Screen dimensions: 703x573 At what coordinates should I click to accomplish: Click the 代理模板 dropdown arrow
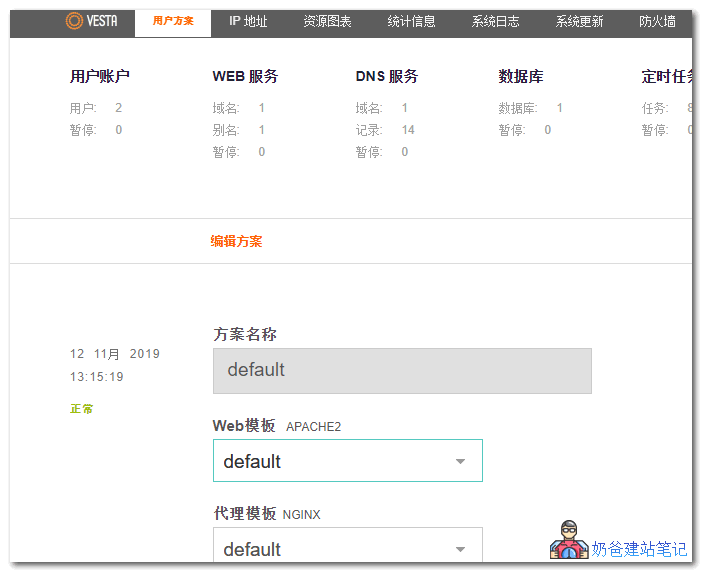(460, 549)
